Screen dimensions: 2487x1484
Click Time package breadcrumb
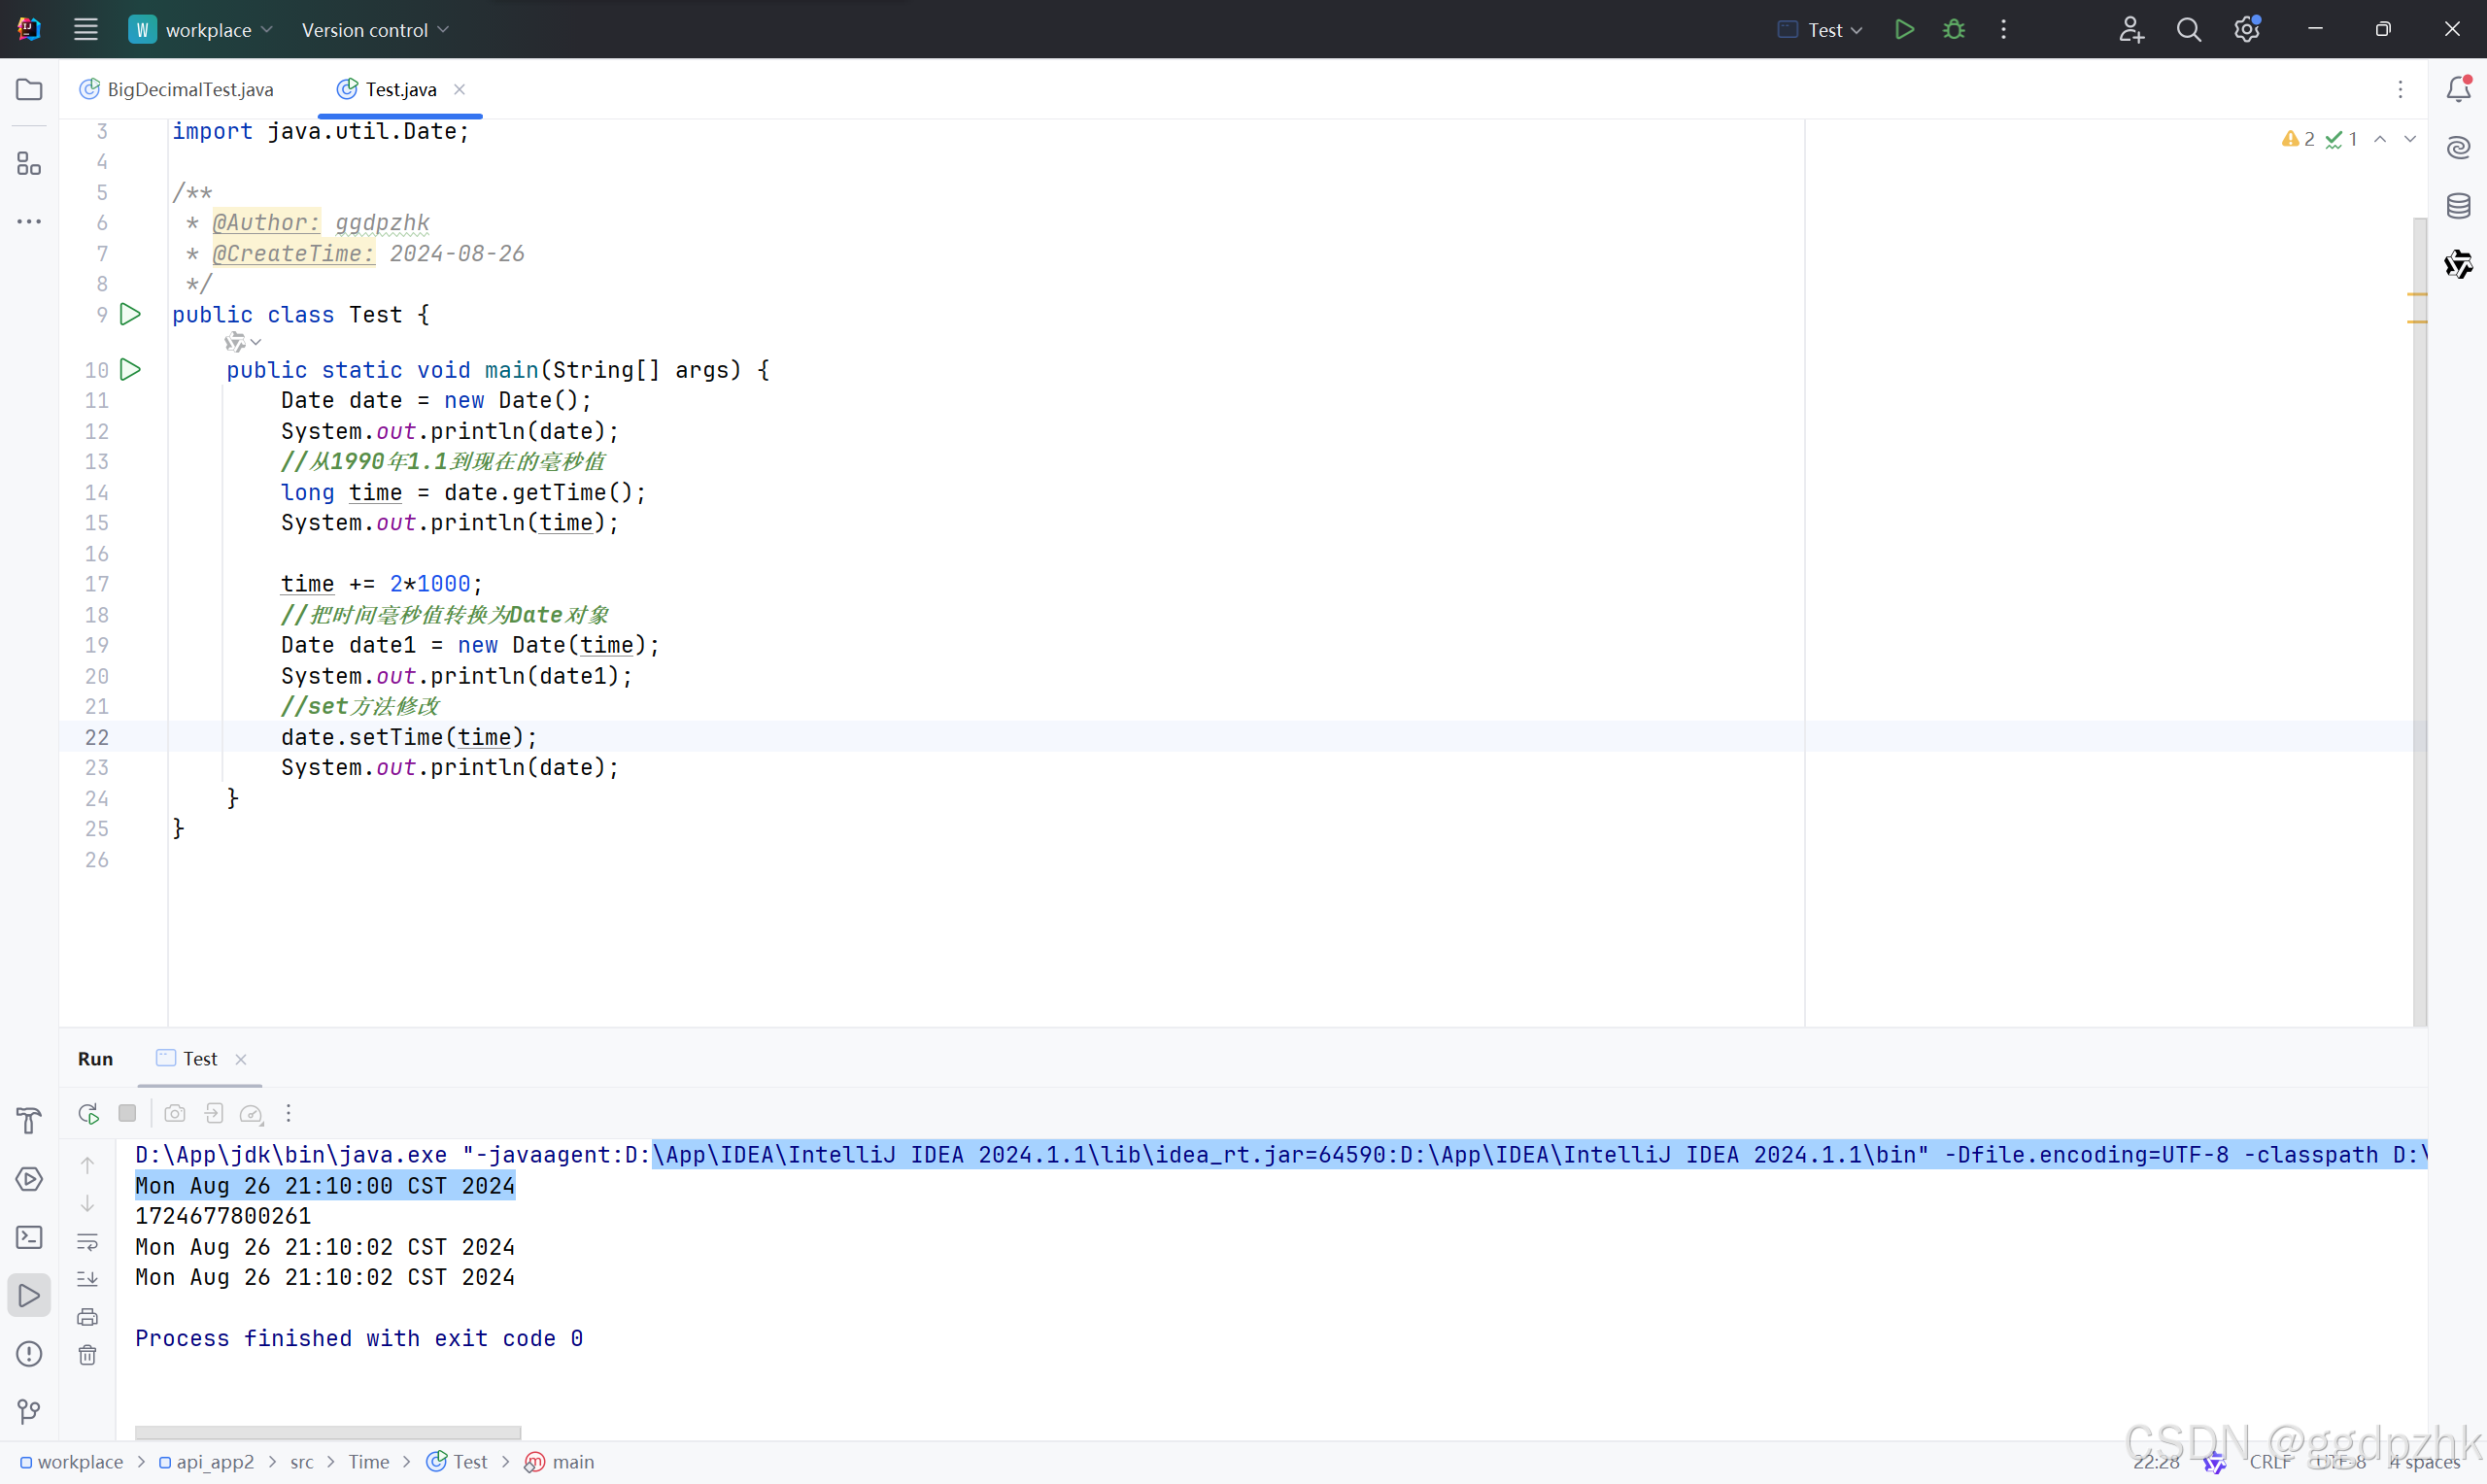[369, 1462]
